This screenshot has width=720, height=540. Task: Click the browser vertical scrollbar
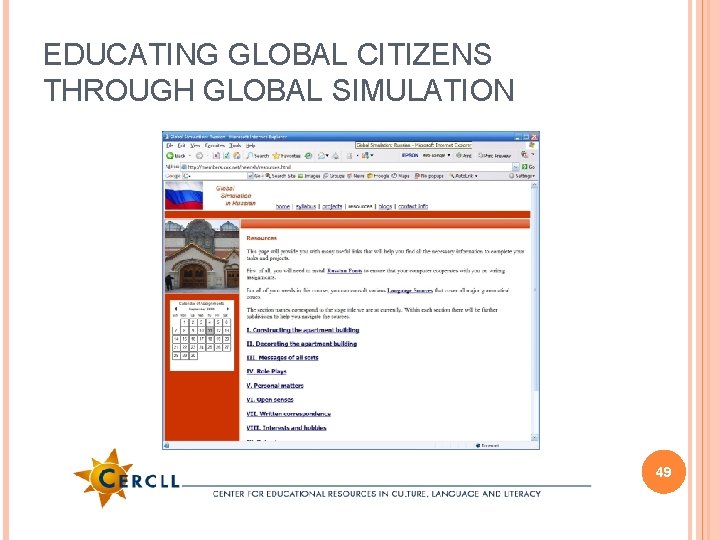(534, 310)
